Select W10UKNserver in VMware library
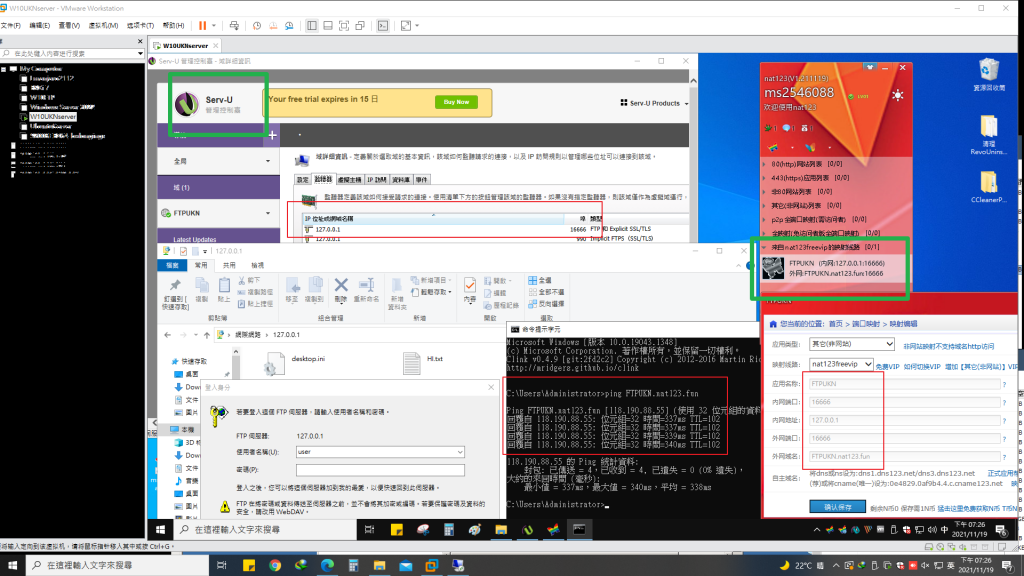The image size is (1024, 576). 53,117
